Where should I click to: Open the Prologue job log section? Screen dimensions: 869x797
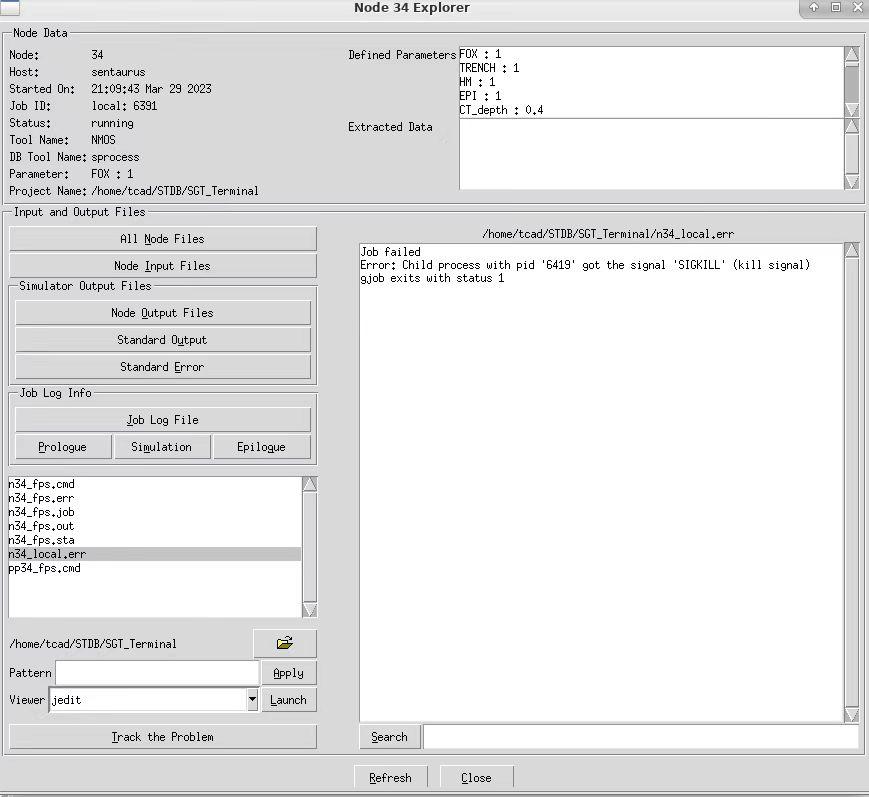pyautogui.click(x=63, y=447)
